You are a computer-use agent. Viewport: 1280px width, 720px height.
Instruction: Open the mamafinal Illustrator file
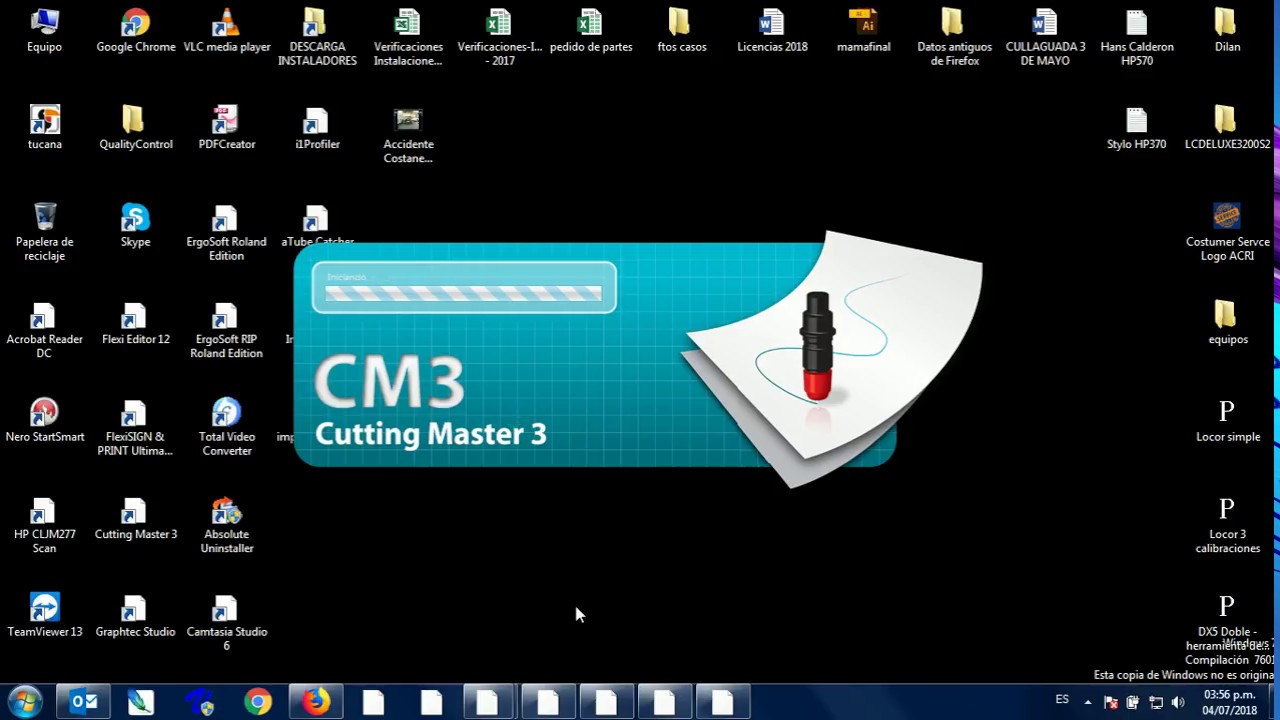pos(863,31)
